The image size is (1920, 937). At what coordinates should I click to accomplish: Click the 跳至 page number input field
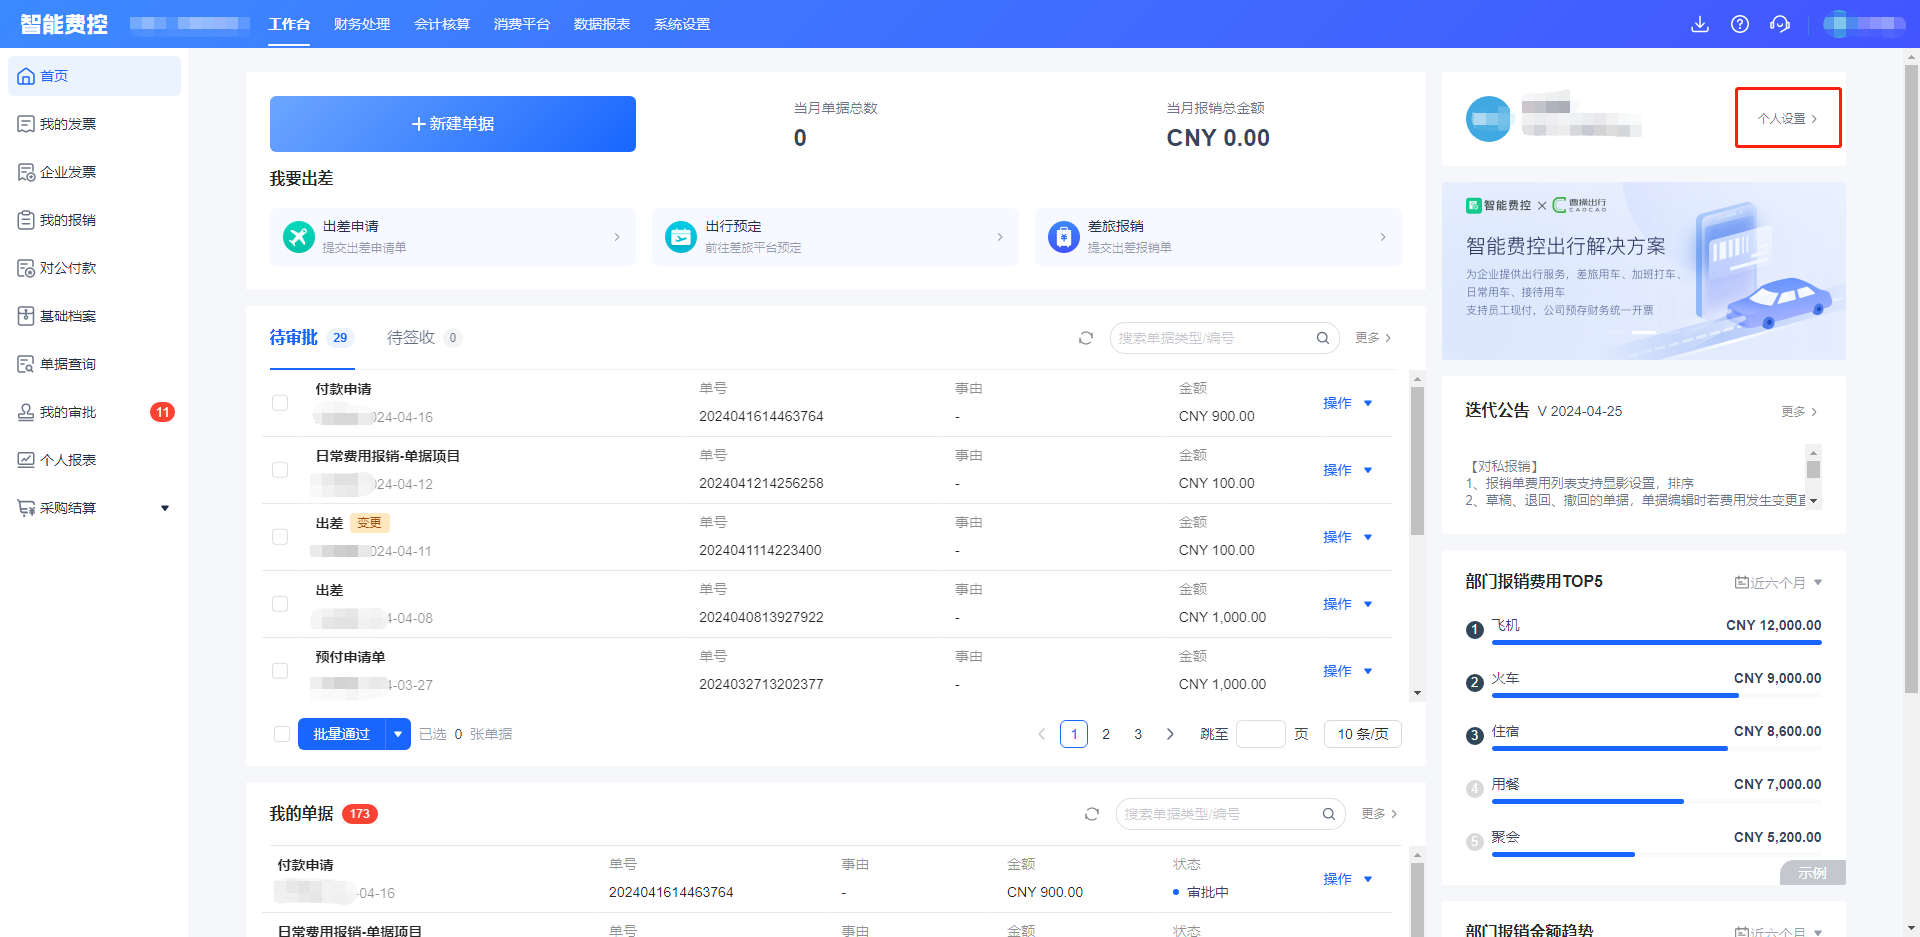pyautogui.click(x=1260, y=734)
